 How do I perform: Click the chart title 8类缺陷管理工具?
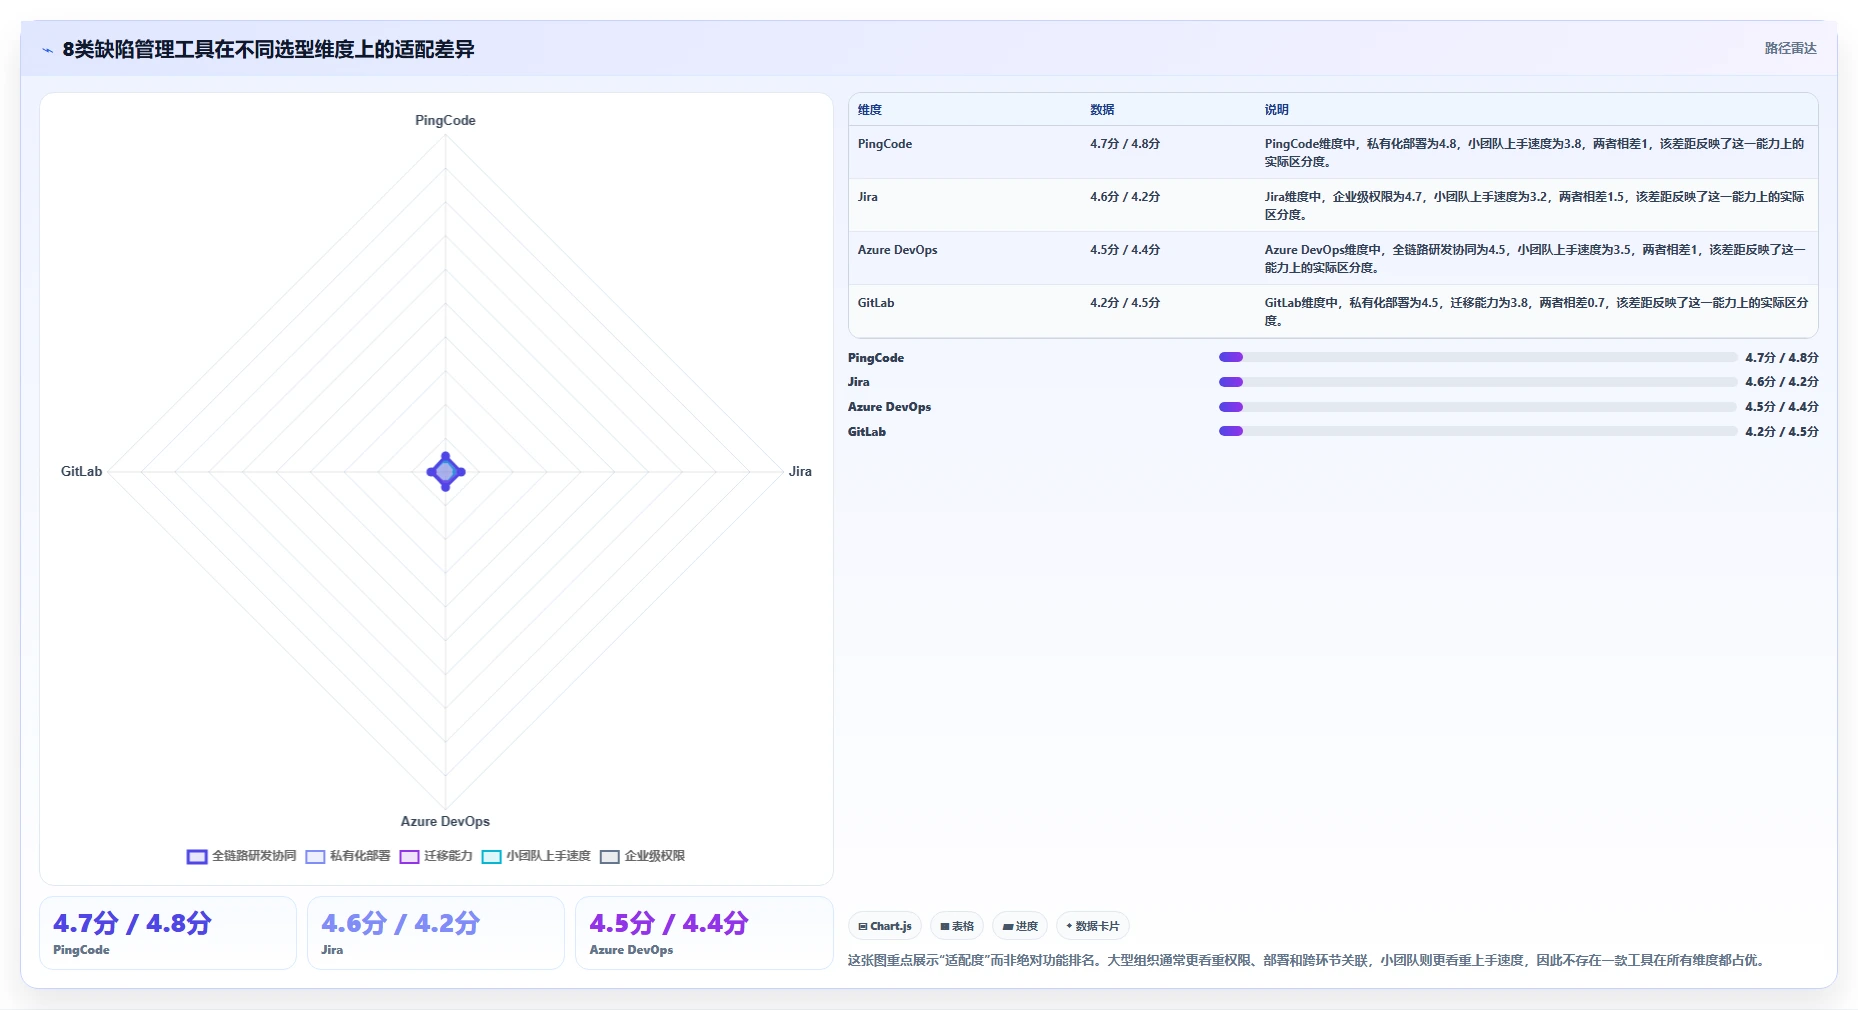[x=268, y=49]
